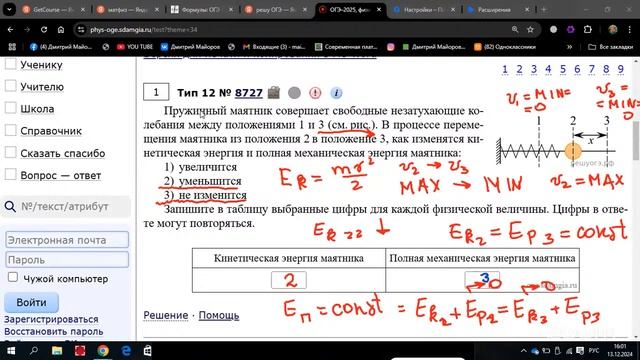Toggle the Школа checkbox

pyautogui.click(x=11, y=108)
